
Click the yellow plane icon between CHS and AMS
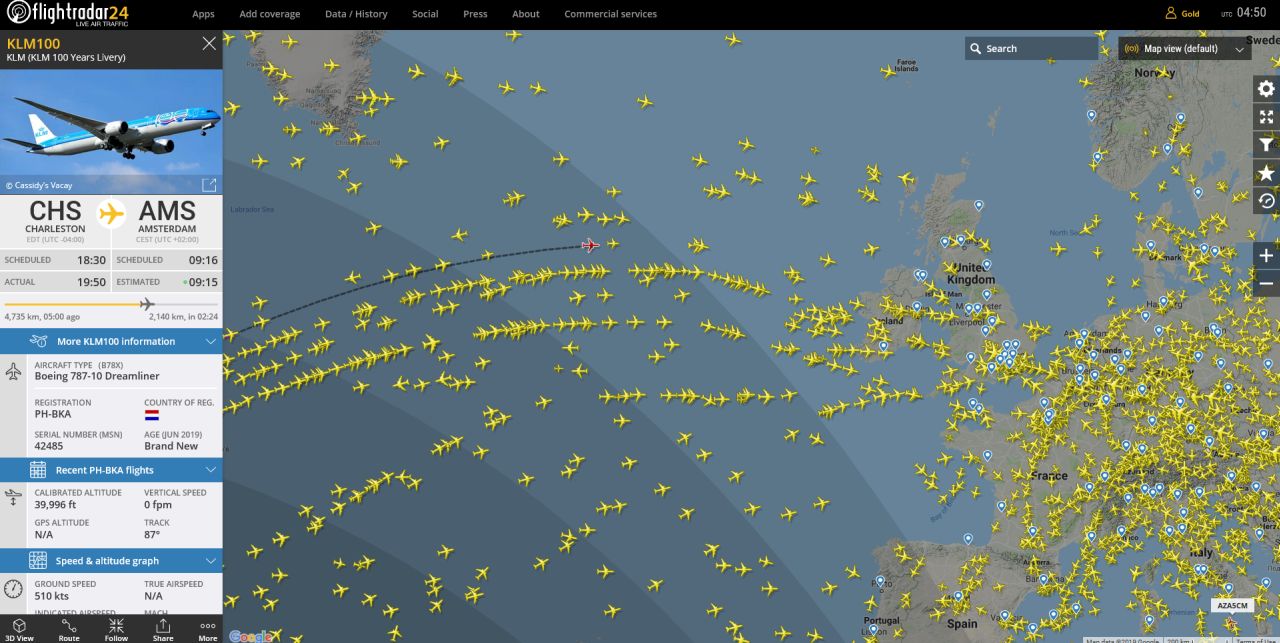point(111,213)
